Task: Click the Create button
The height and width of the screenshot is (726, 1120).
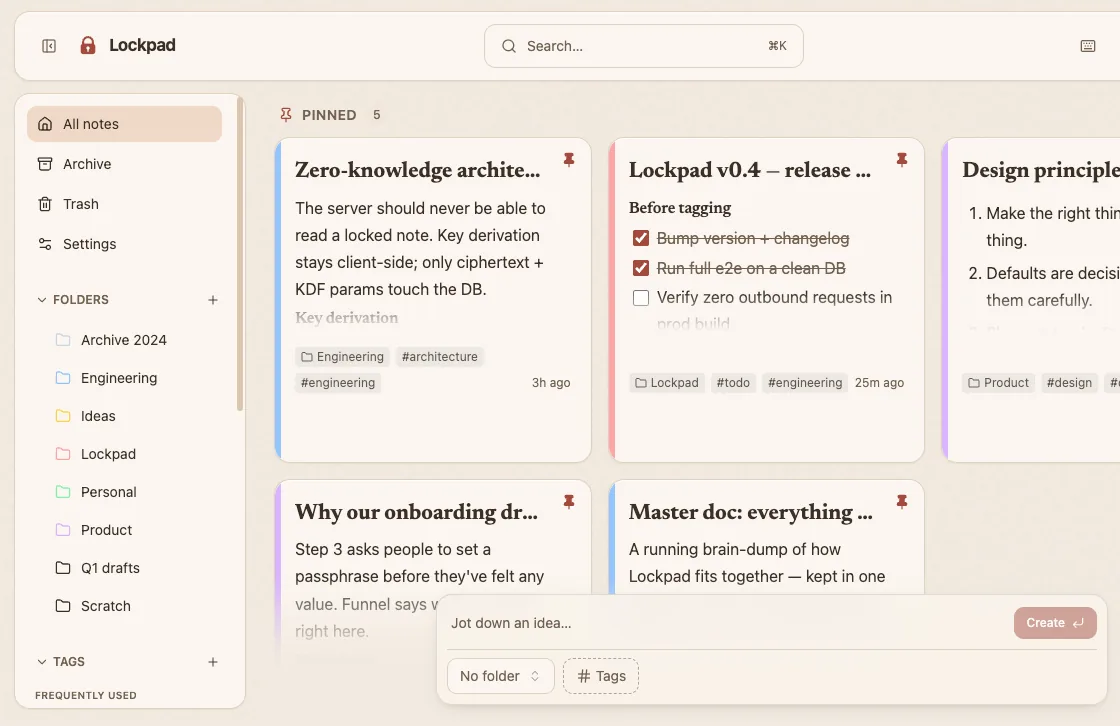Action: pyautogui.click(x=1055, y=623)
